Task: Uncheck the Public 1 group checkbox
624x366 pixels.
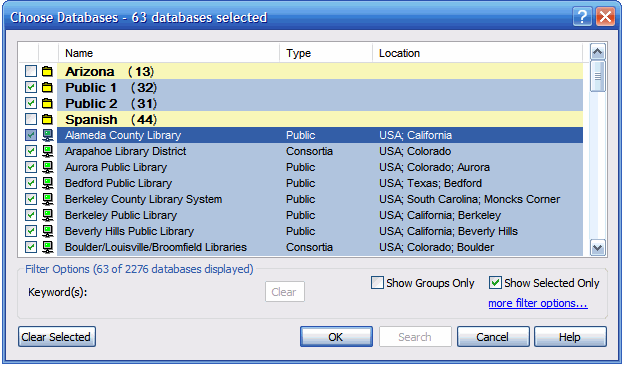Action: tap(31, 88)
